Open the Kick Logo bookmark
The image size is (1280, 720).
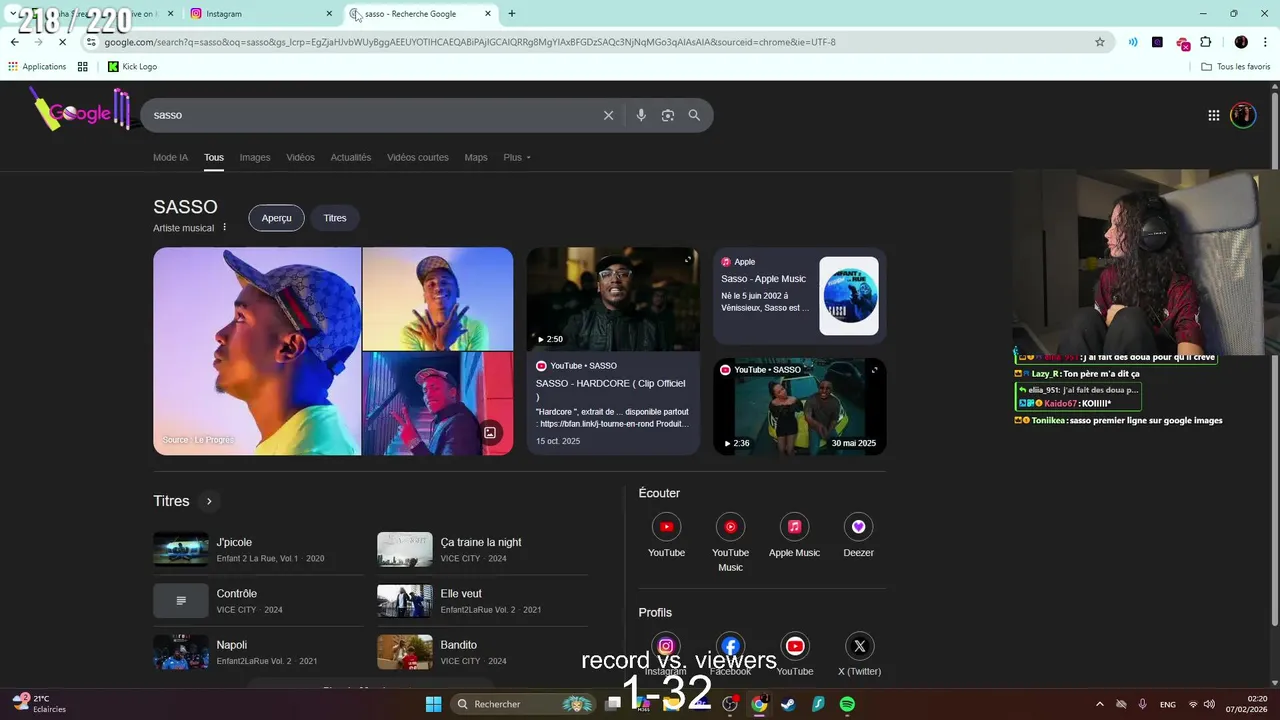pyautogui.click(x=132, y=66)
